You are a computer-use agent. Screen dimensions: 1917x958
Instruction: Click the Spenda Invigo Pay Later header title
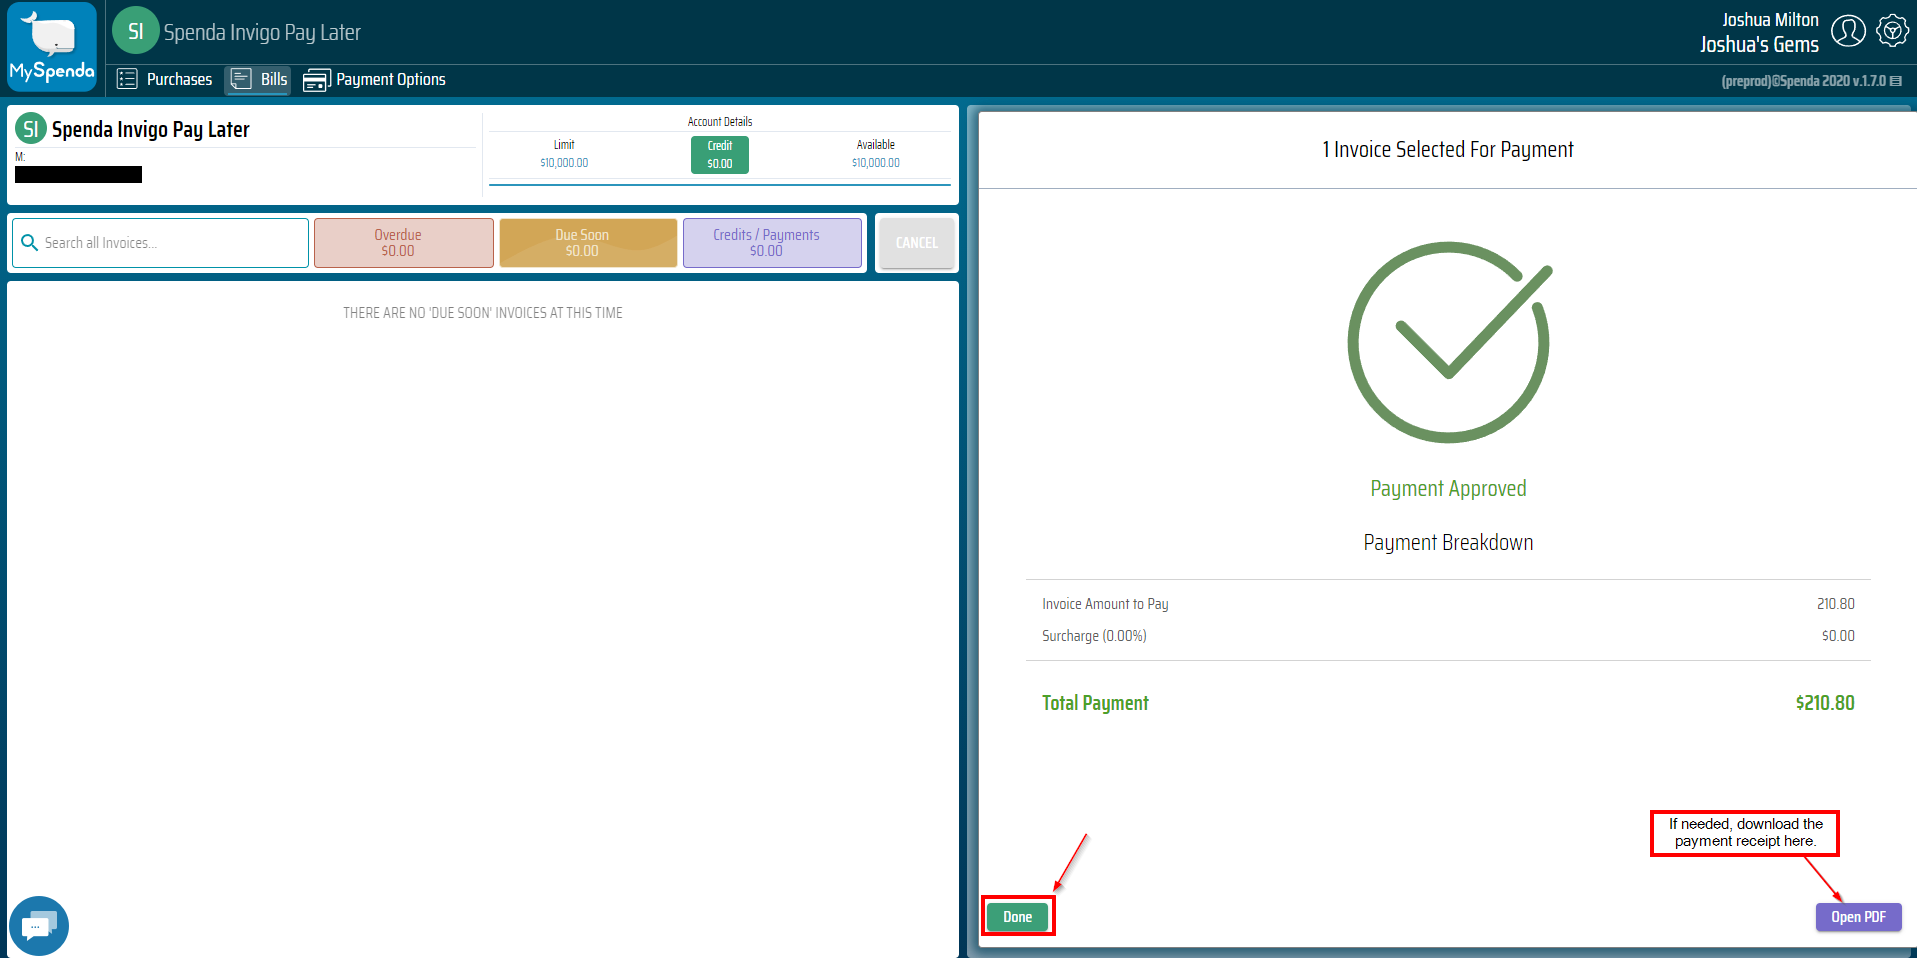click(x=262, y=32)
